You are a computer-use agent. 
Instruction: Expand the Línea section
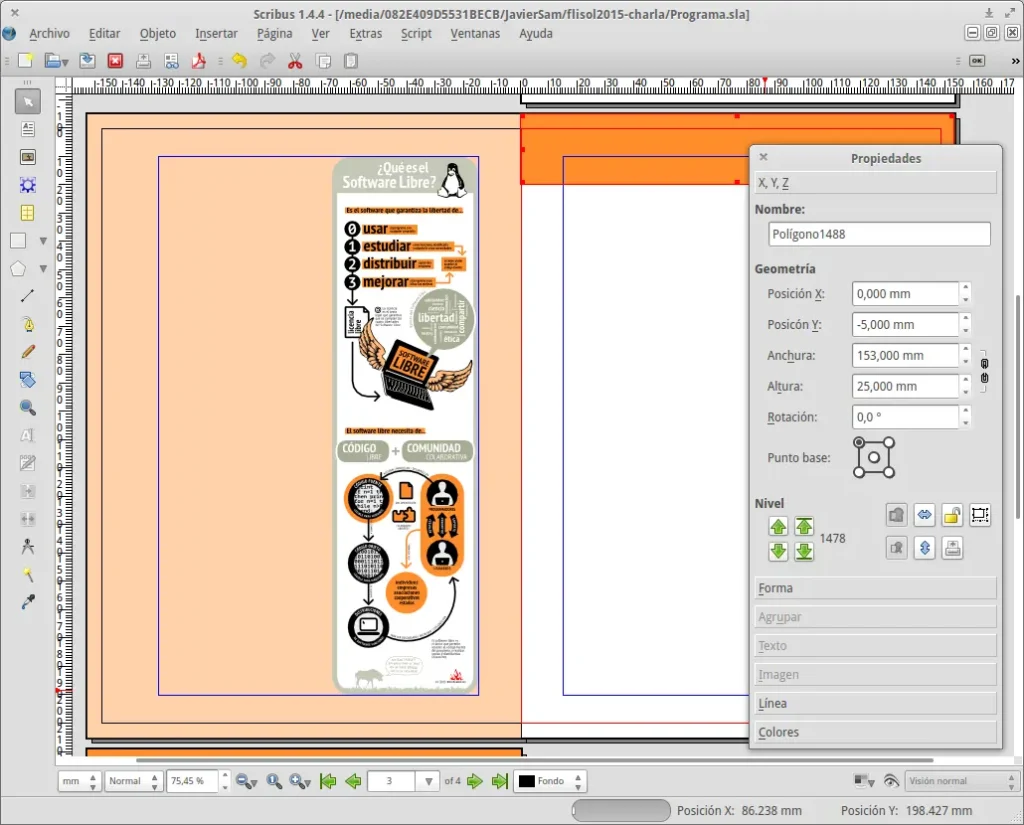[875, 704]
